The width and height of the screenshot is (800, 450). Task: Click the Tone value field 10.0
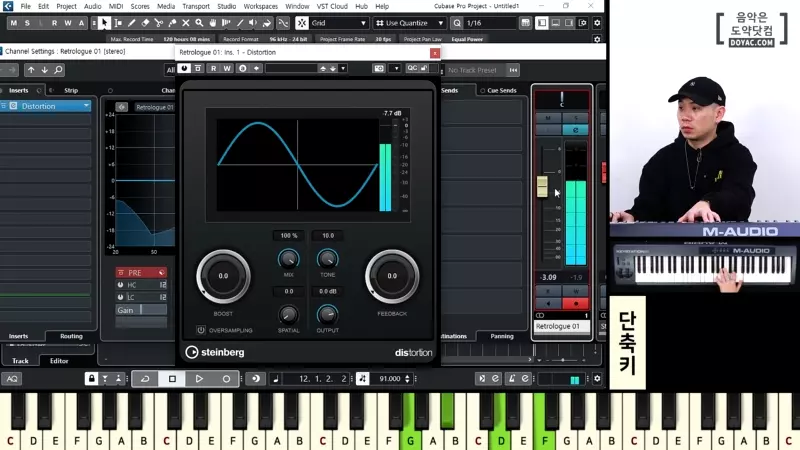tap(328, 236)
